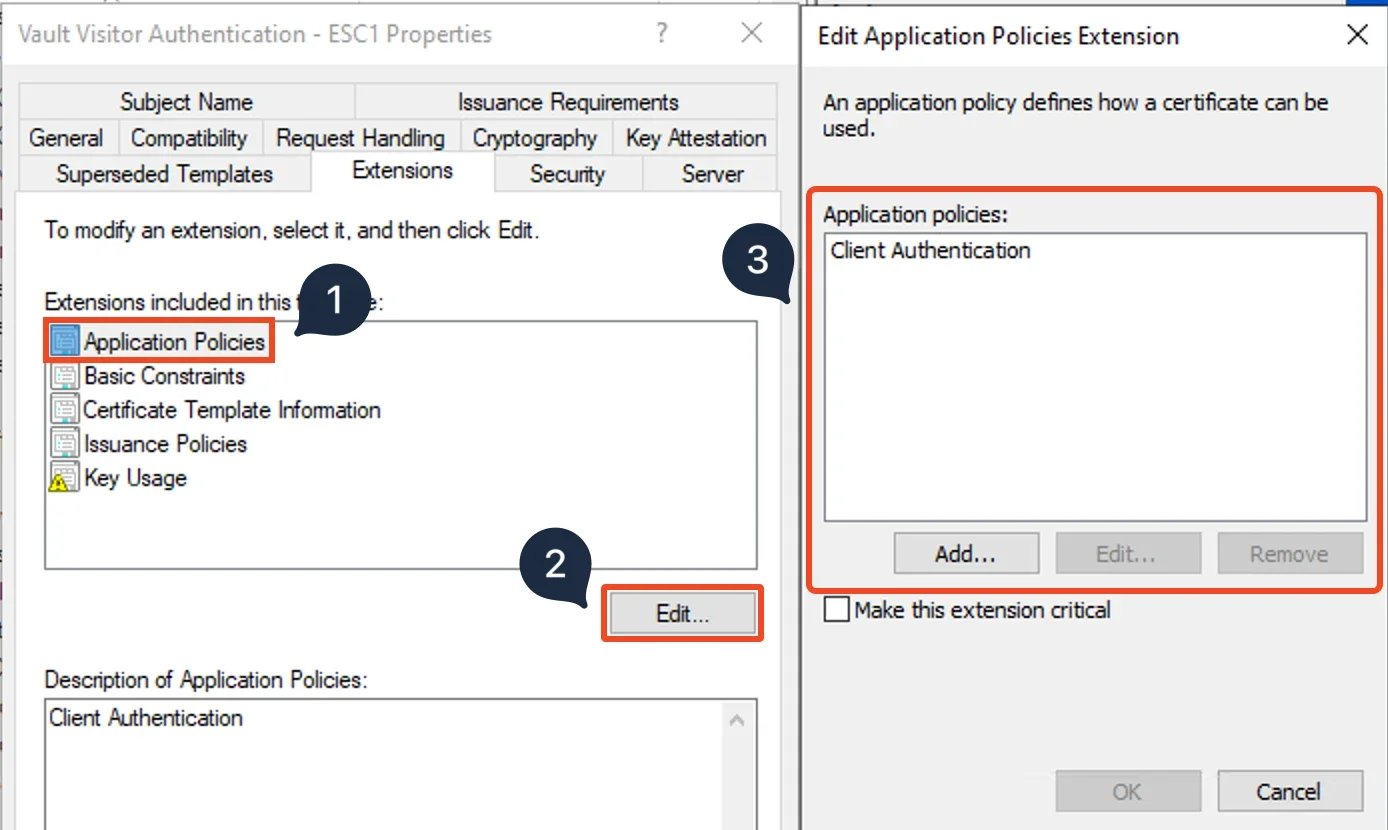Select Certificate Template Information entry
Image resolution: width=1388 pixels, height=830 pixels.
coord(232,410)
